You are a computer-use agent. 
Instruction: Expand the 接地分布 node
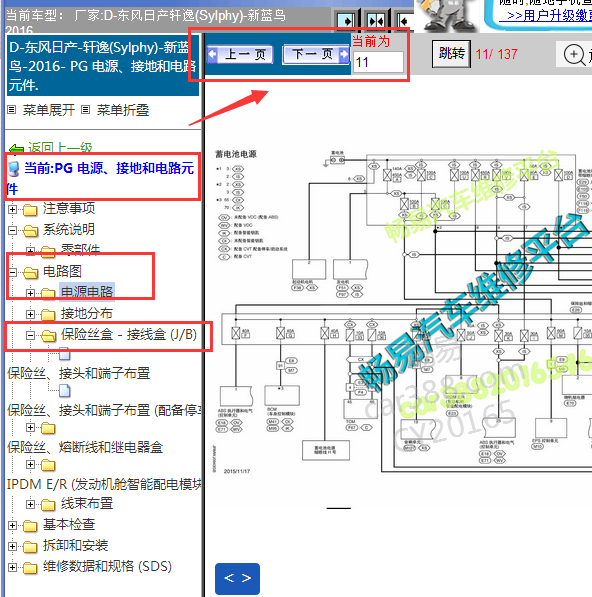pyautogui.click(x=30, y=314)
